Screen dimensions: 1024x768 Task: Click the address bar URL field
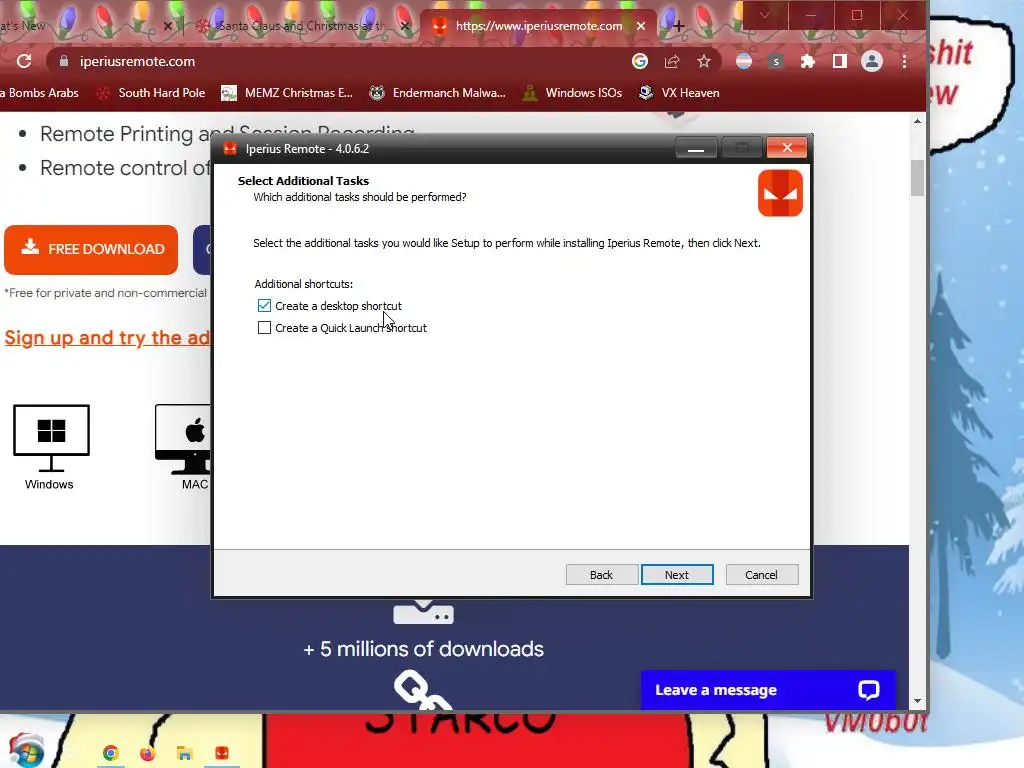coord(340,61)
